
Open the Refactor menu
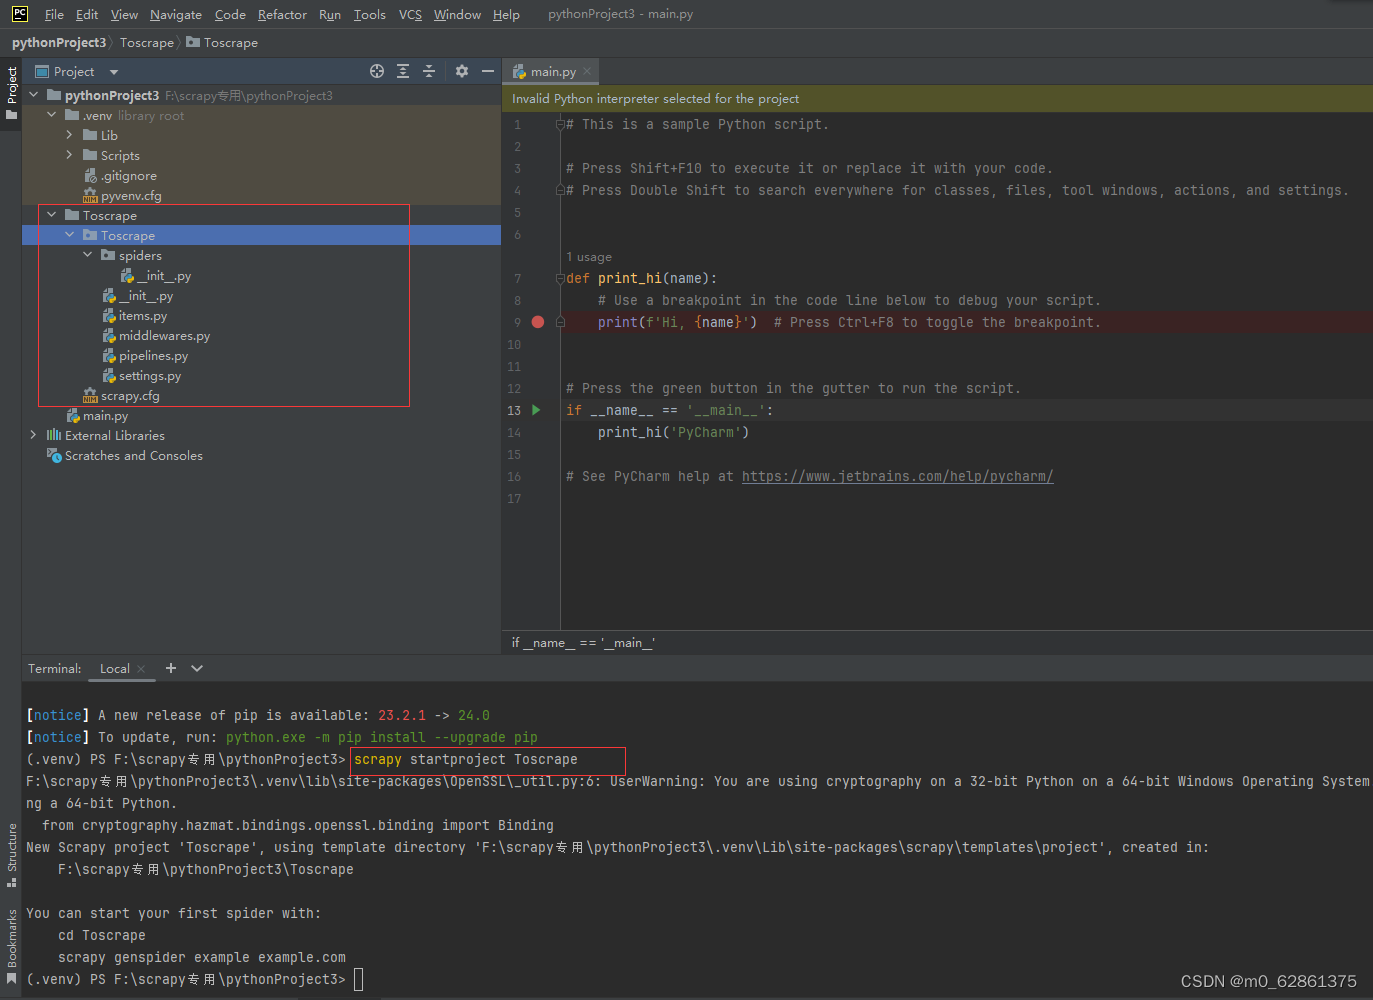(x=282, y=14)
